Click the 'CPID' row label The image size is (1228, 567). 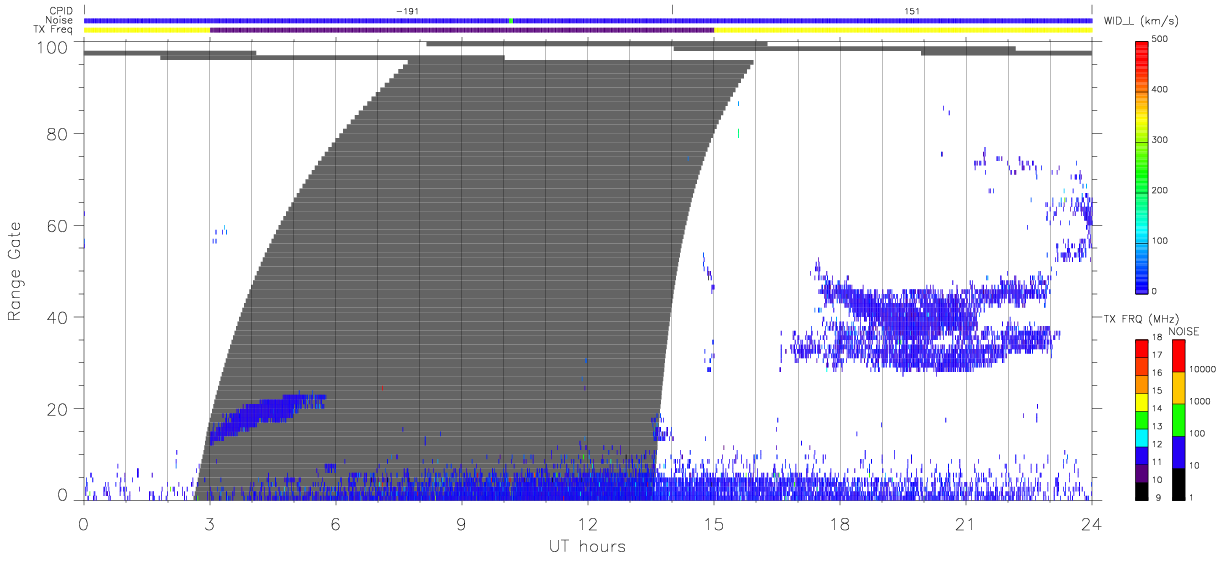point(61,11)
